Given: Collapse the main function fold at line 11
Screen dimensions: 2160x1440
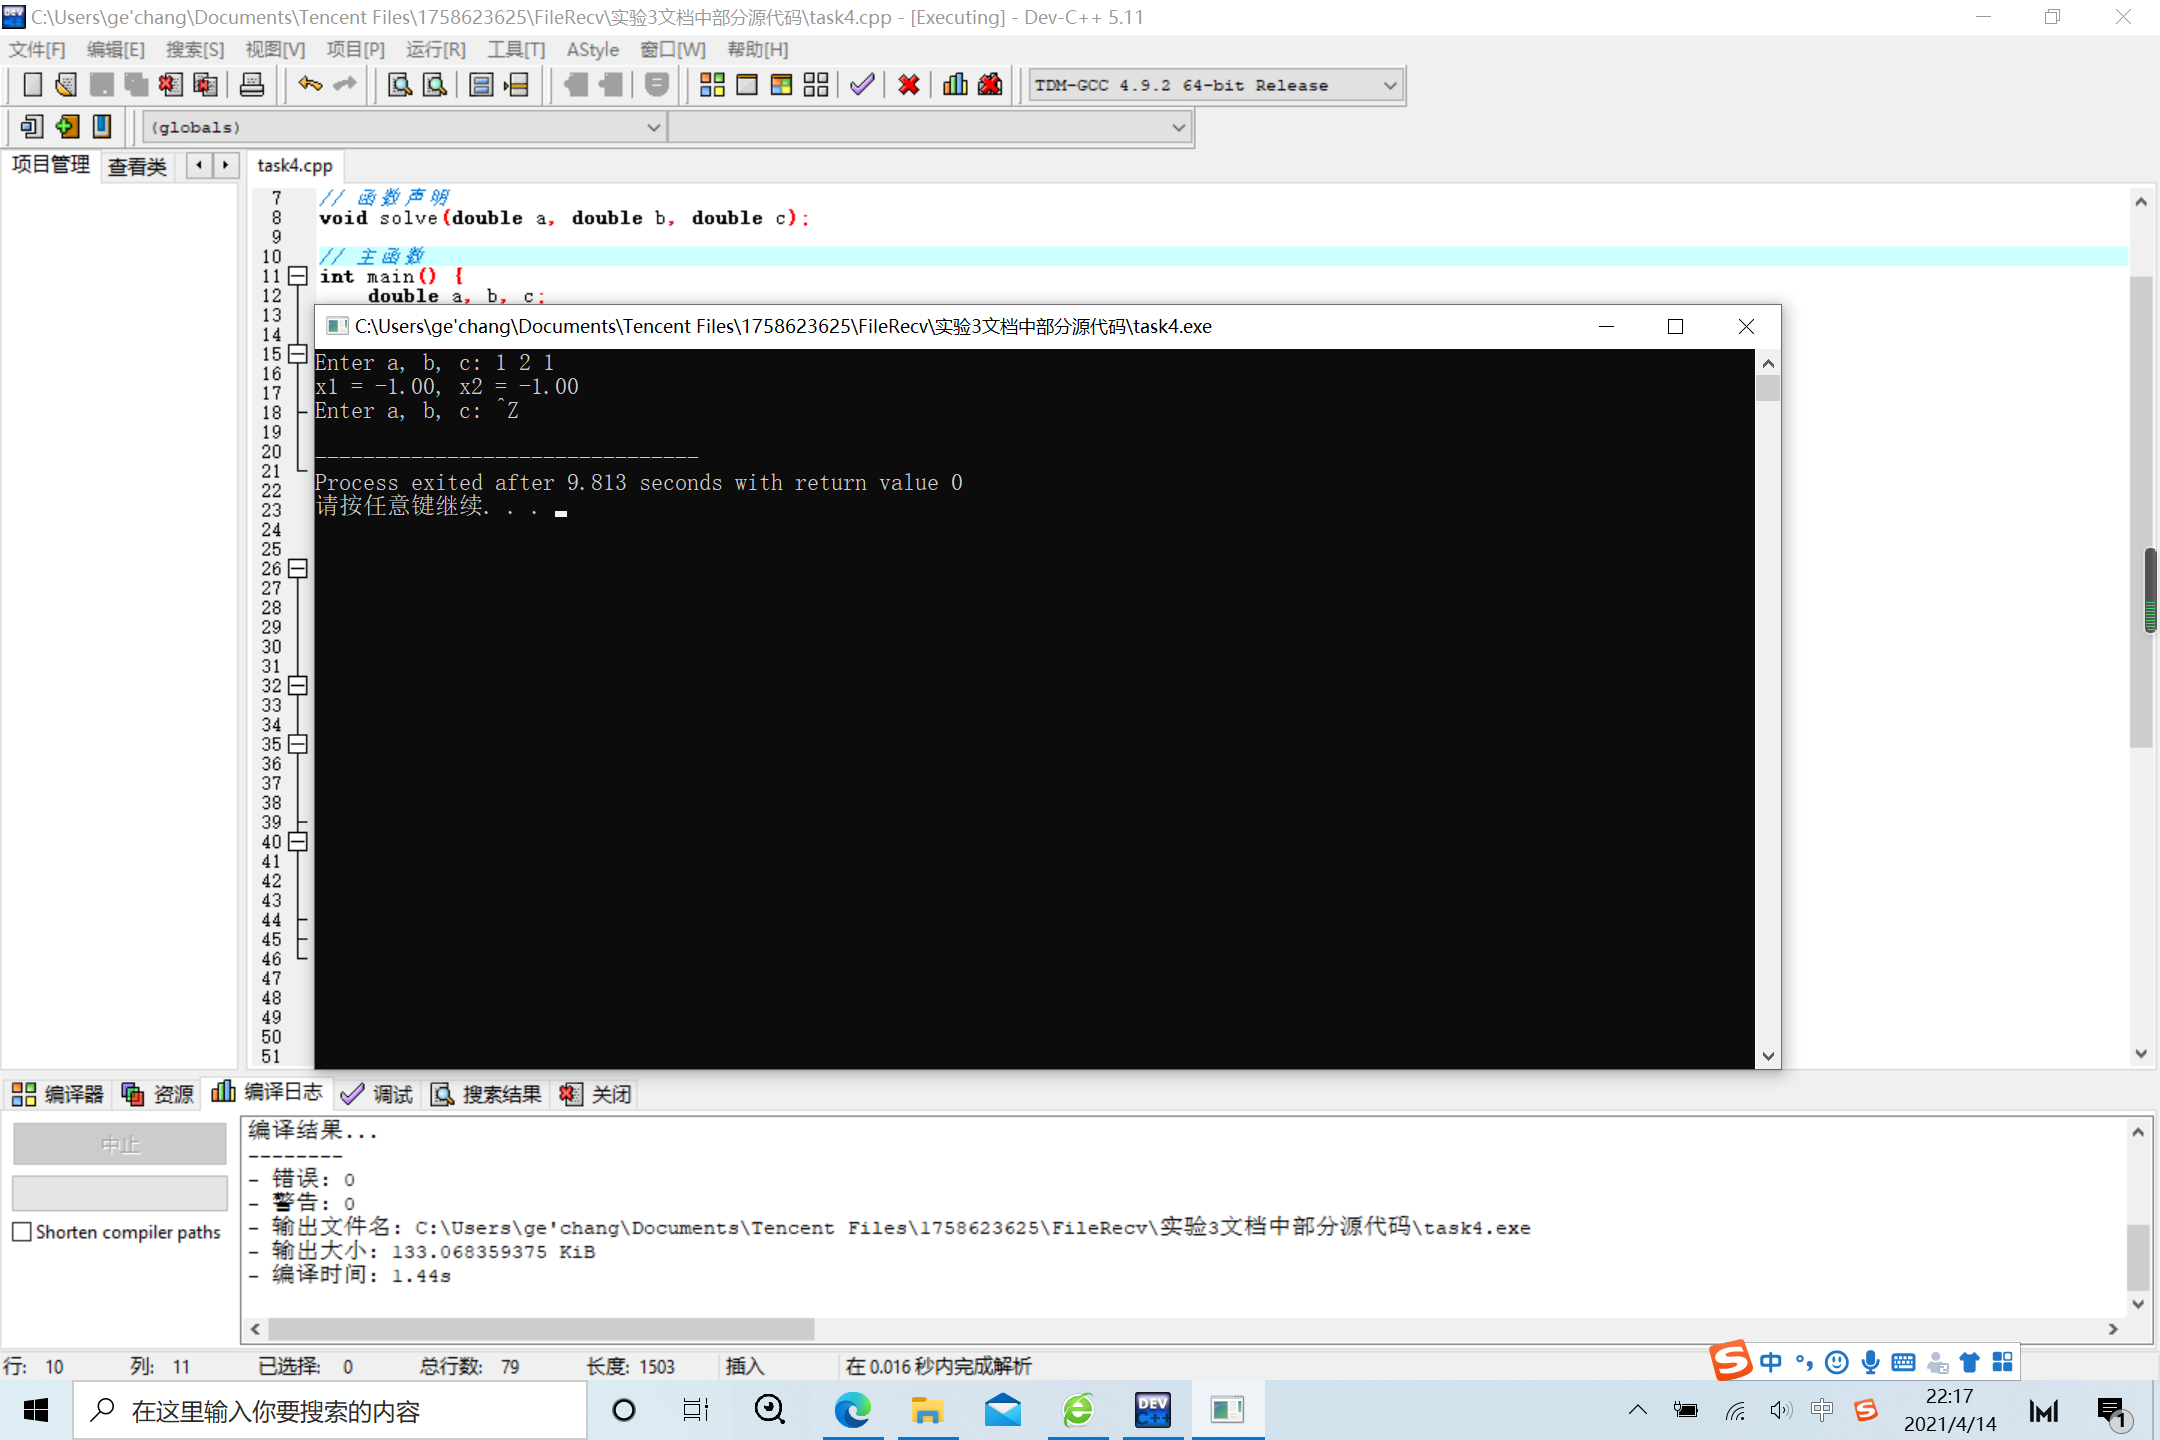Looking at the screenshot, I should pos(297,276).
